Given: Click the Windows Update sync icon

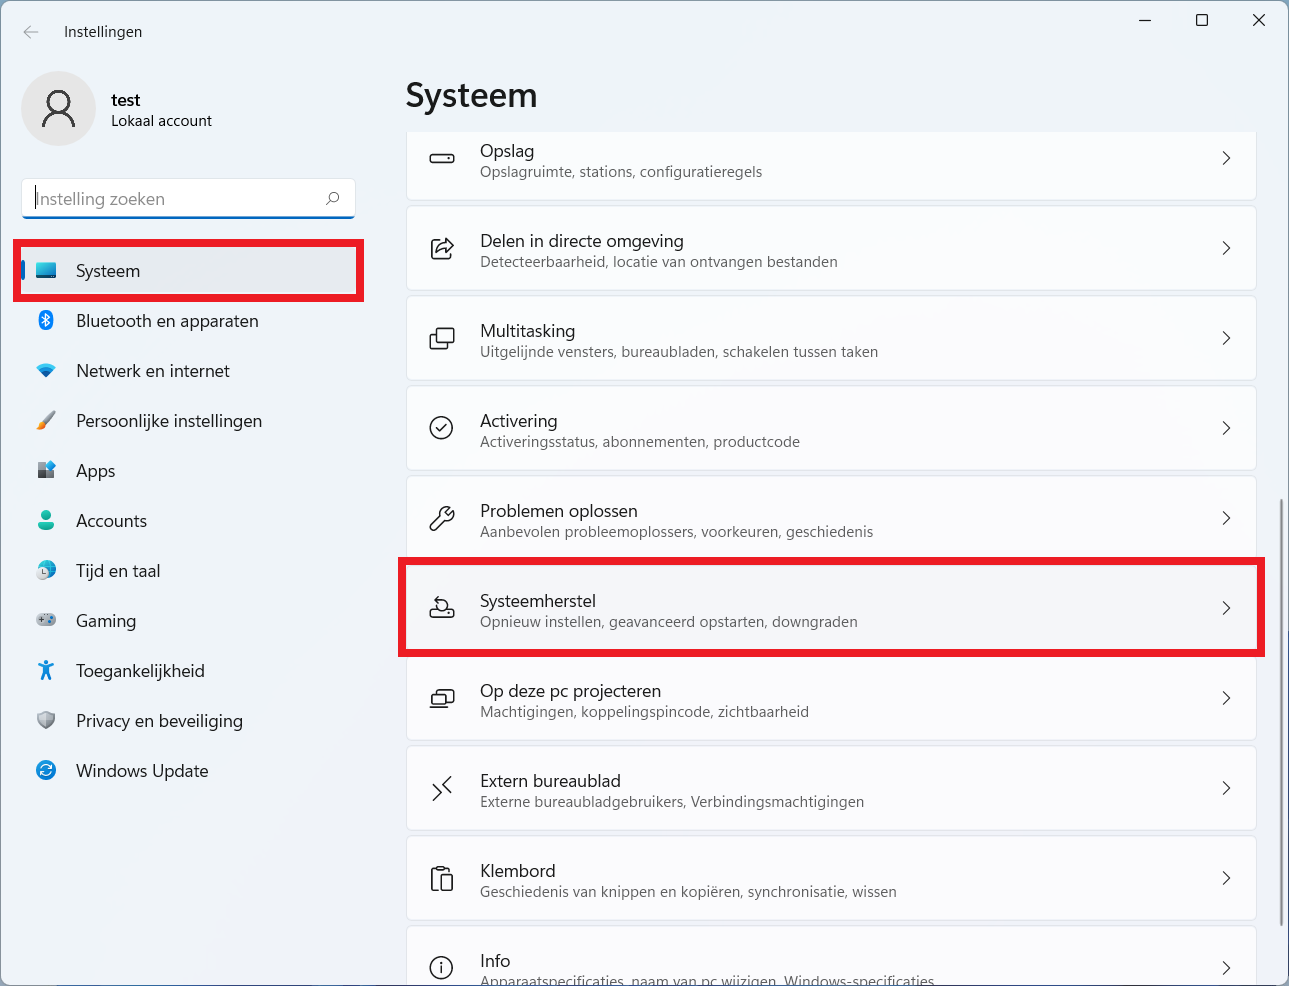Looking at the screenshot, I should [x=46, y=770].
